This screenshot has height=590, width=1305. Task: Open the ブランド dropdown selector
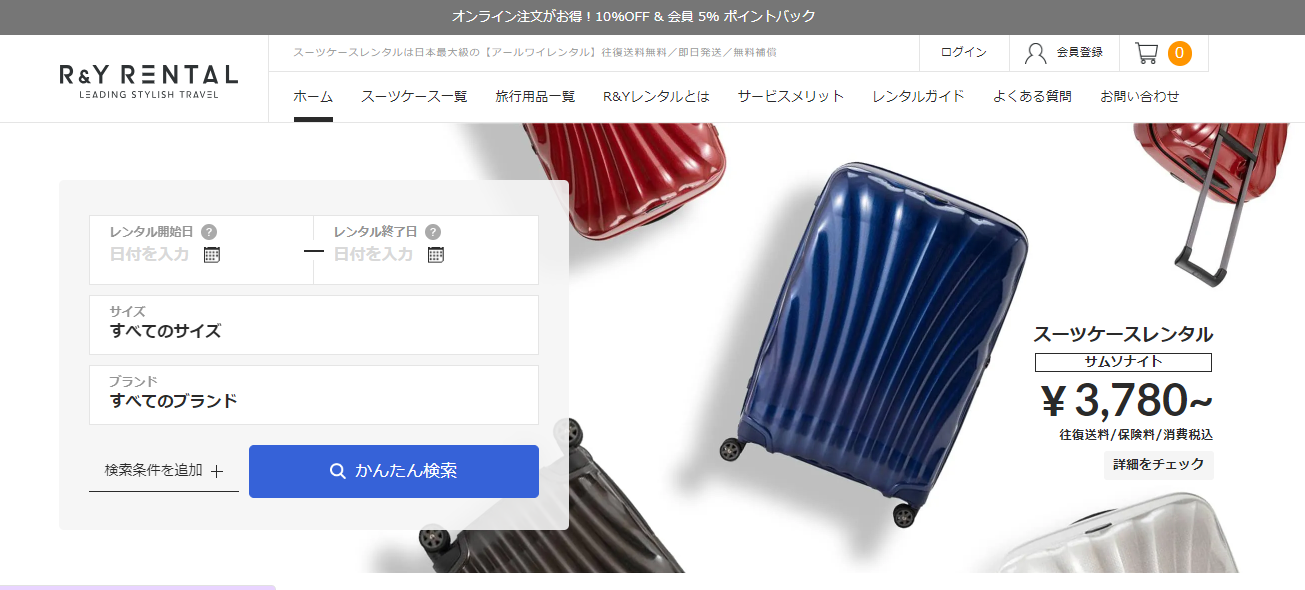coord(314,395)
